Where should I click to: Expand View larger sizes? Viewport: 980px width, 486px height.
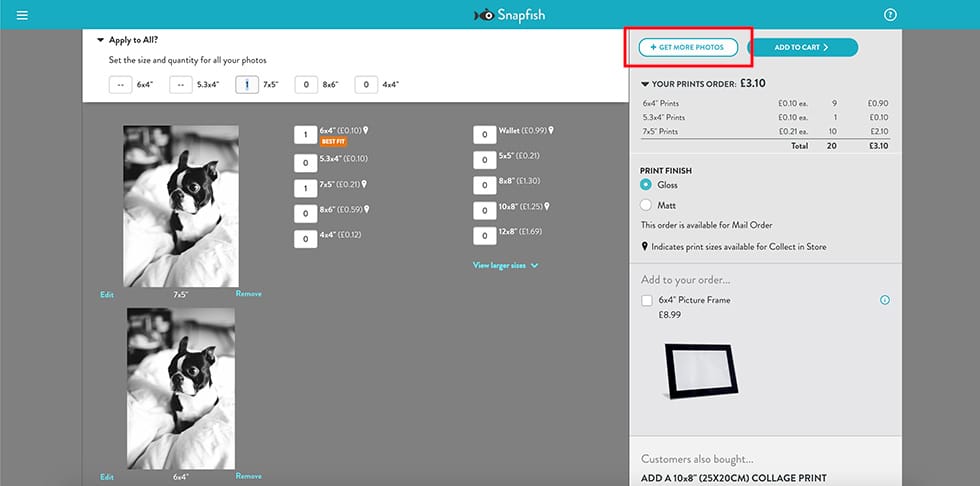tap(506, 266)
